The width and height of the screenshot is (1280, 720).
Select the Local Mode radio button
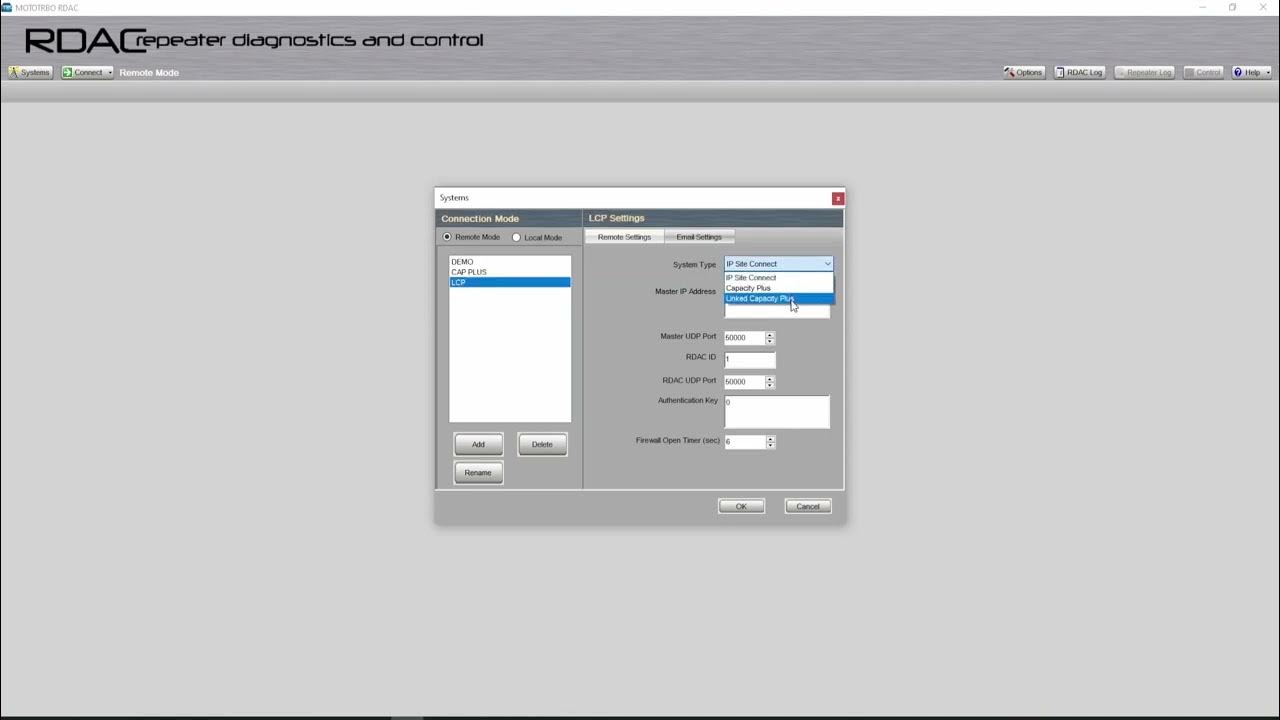coord(516,237)
